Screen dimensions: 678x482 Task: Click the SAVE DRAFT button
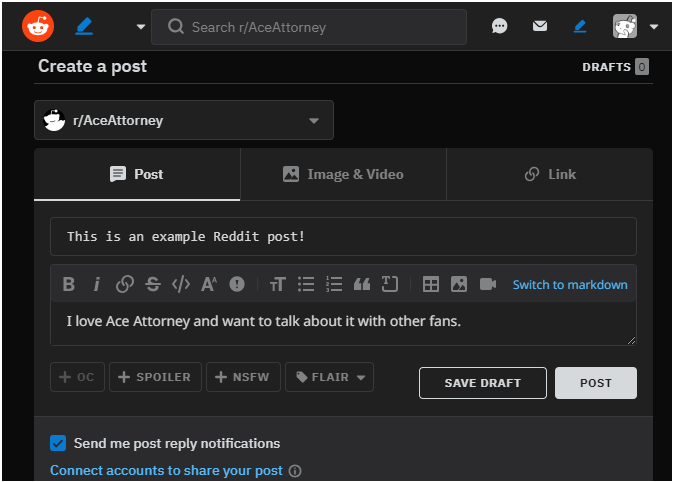pyautogui.click(x=483, y=383)
